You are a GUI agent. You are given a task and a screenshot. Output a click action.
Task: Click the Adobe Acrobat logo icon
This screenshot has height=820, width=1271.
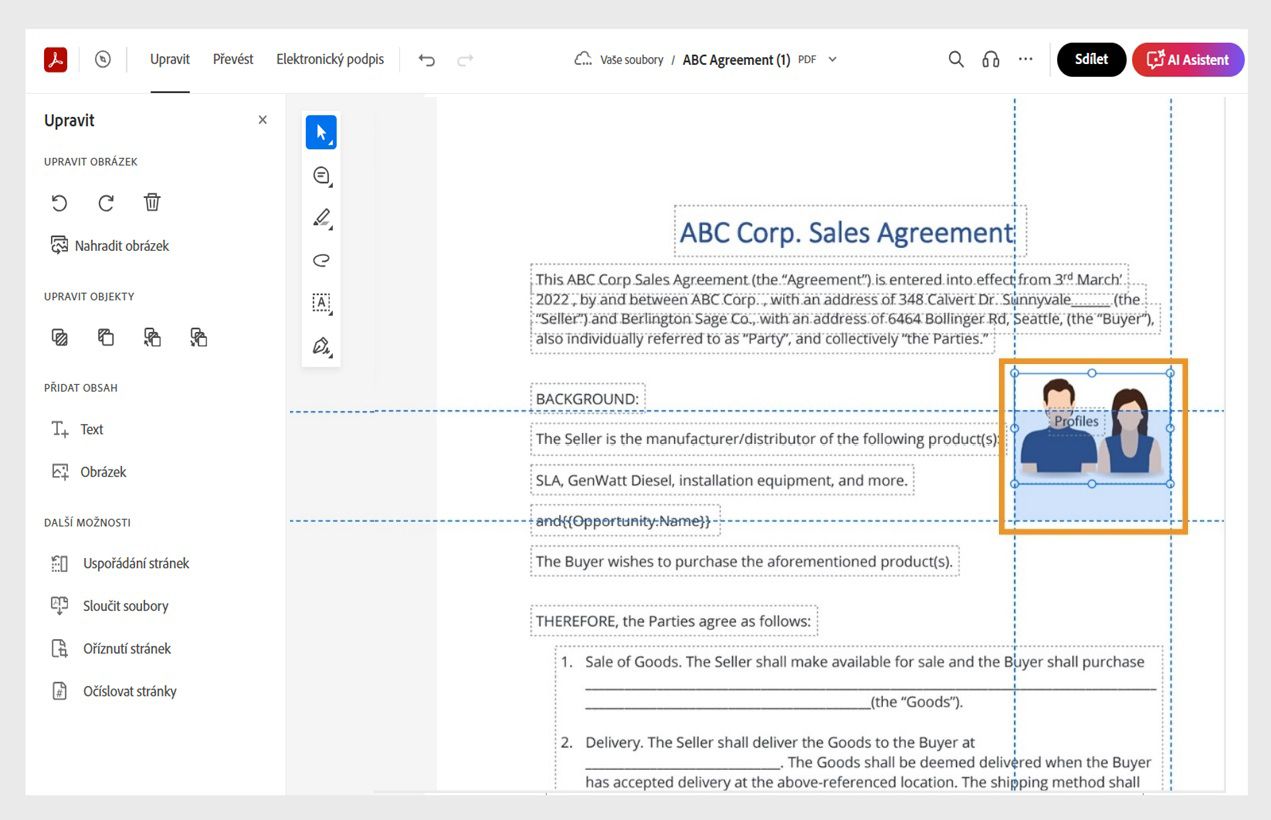tap(55, 60)
